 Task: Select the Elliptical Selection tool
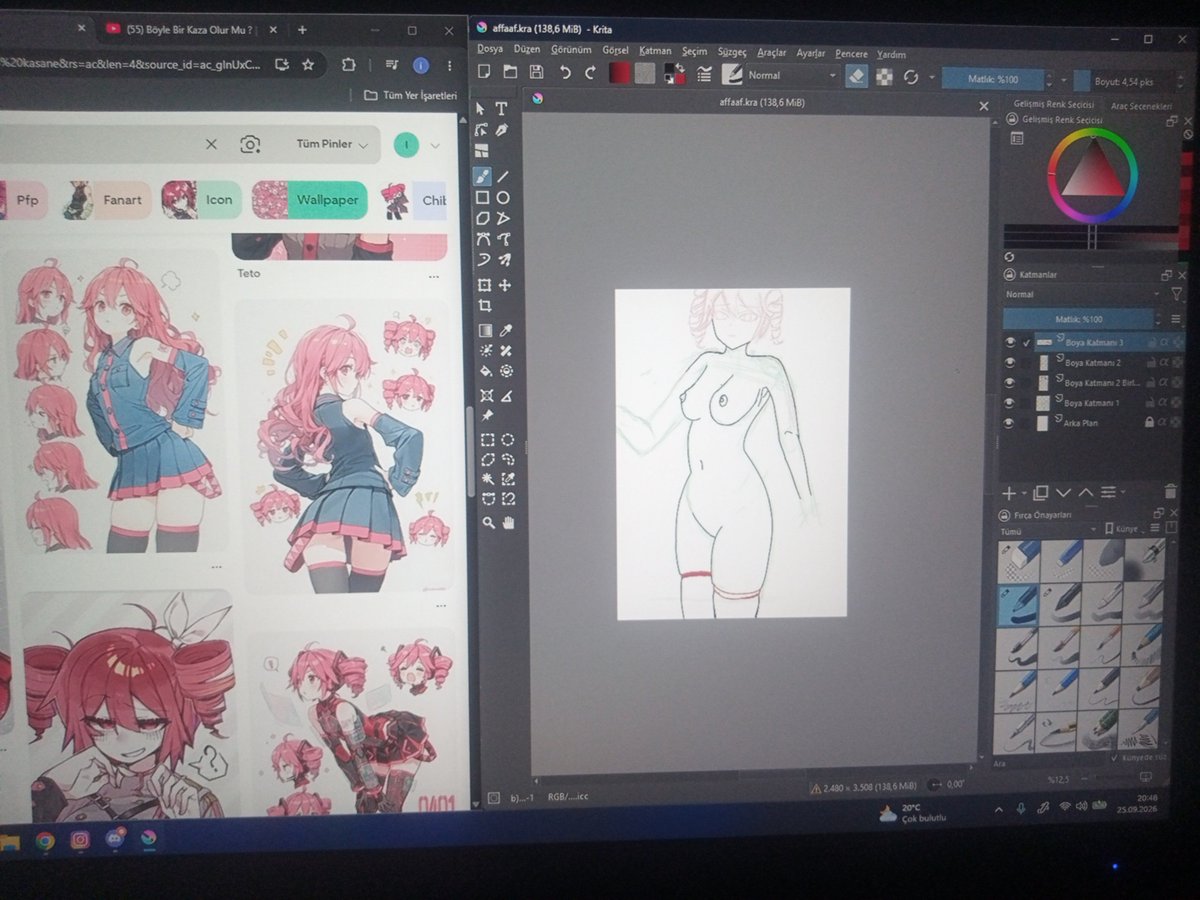point(508,440)
